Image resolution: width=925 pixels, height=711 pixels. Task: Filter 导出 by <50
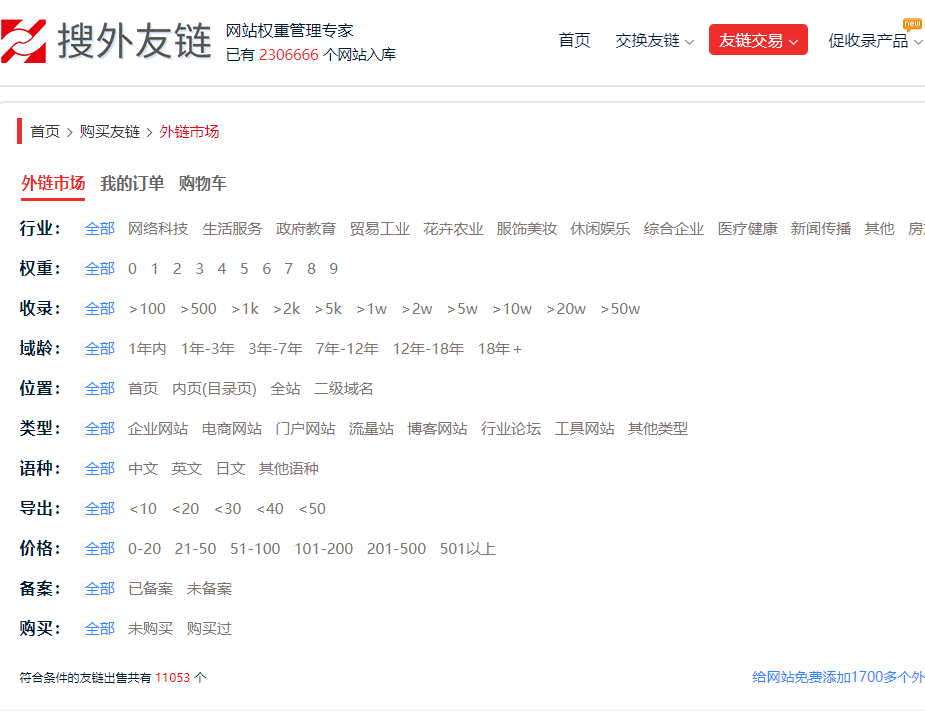tap(312, 509)
